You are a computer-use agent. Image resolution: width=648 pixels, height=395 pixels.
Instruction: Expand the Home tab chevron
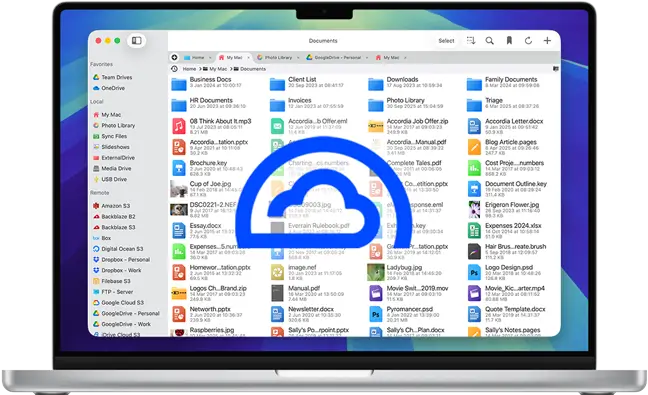tap(210, 57)
